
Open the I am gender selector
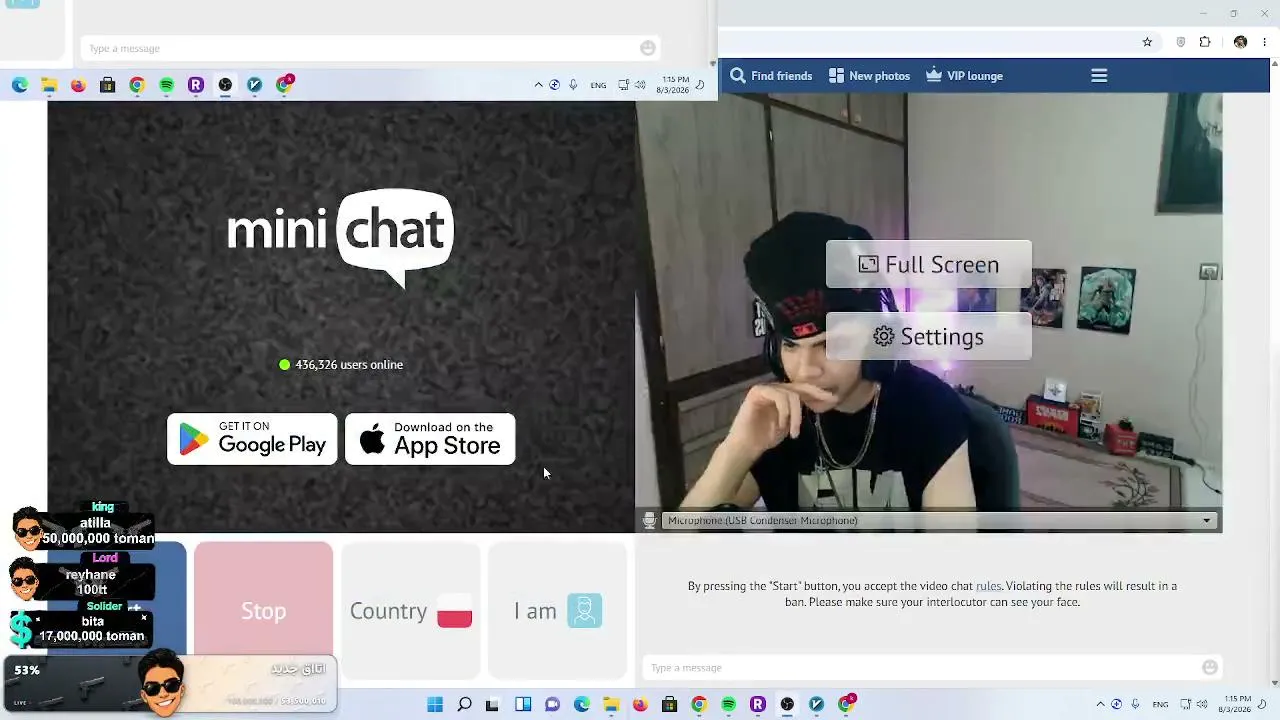558,611
